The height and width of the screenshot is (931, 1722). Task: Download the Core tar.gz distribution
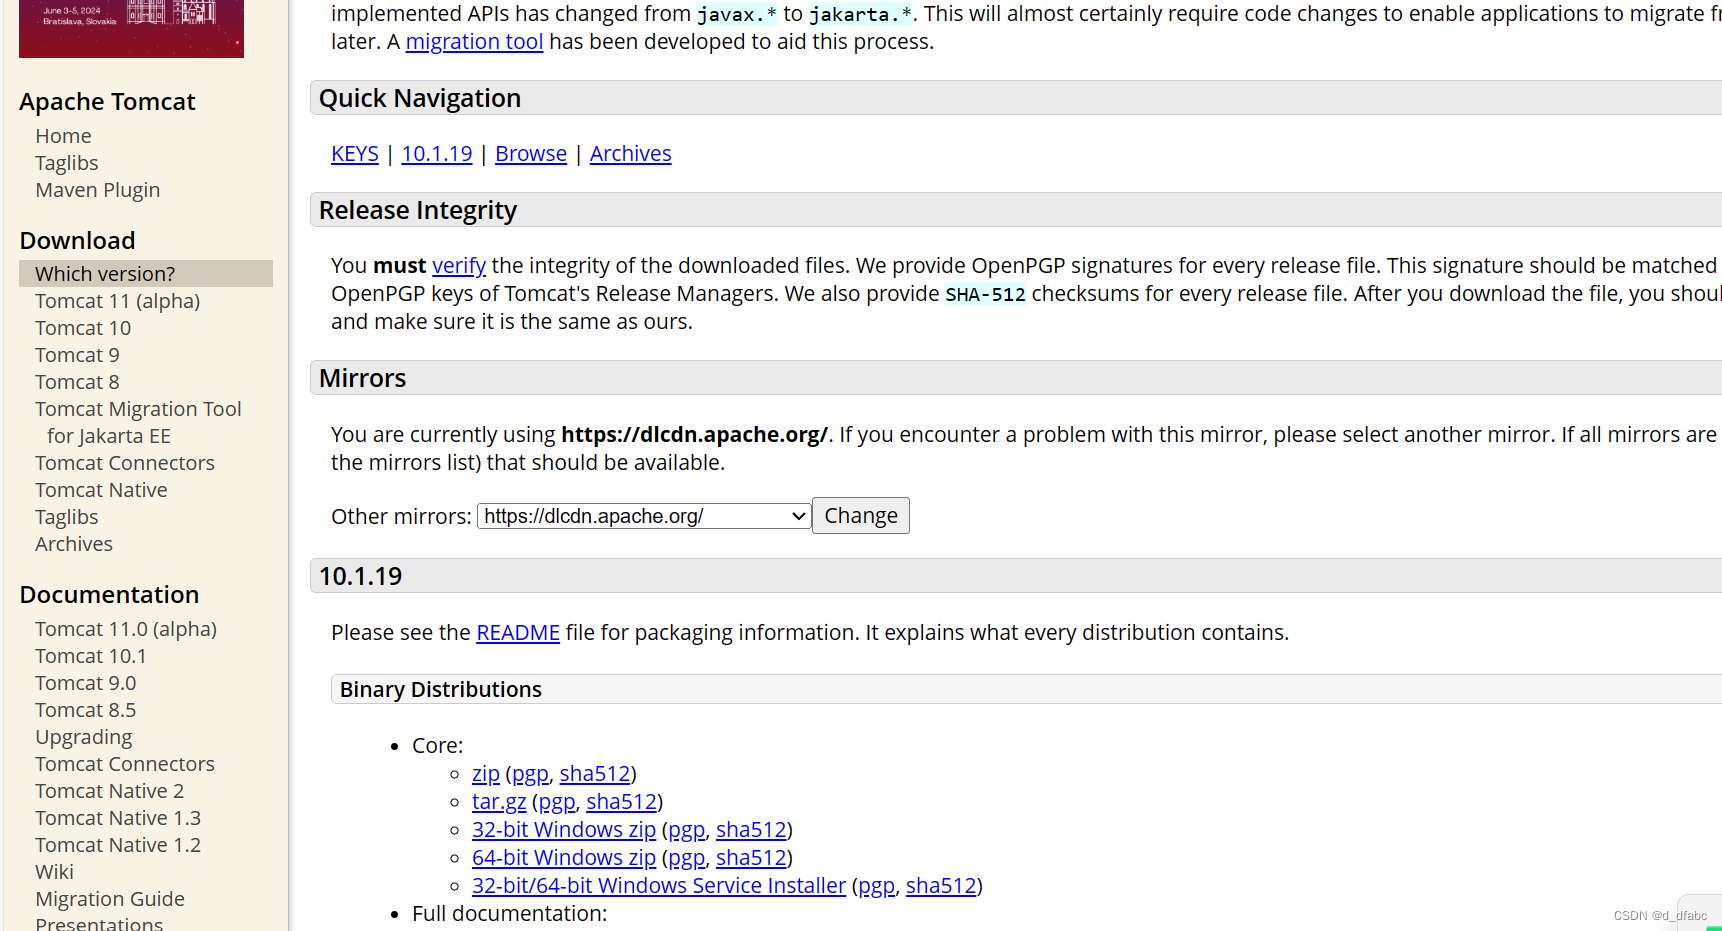click(x=499, y=802)
